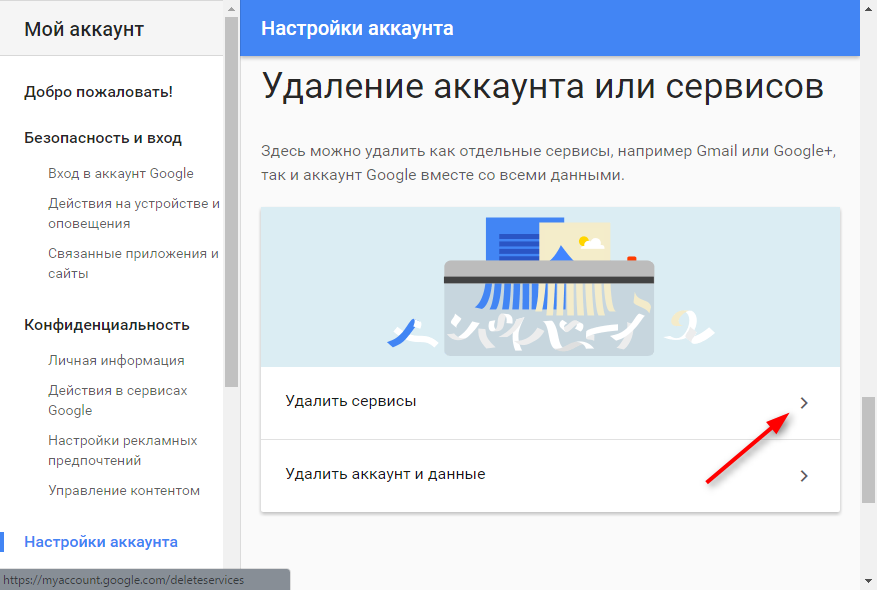
Task: Open the Безопасность и вход section
Action: click(103, 138)
